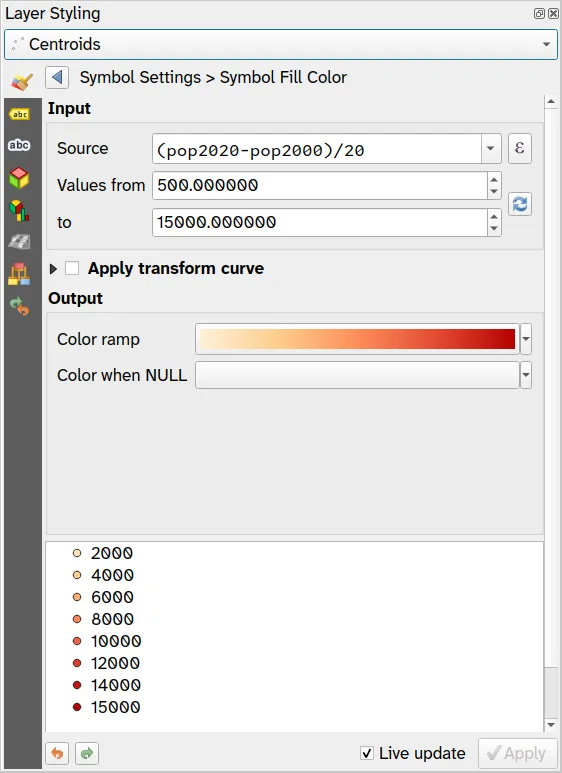
Task: Click the Color when NULL swatch
Action: point(357,375)
